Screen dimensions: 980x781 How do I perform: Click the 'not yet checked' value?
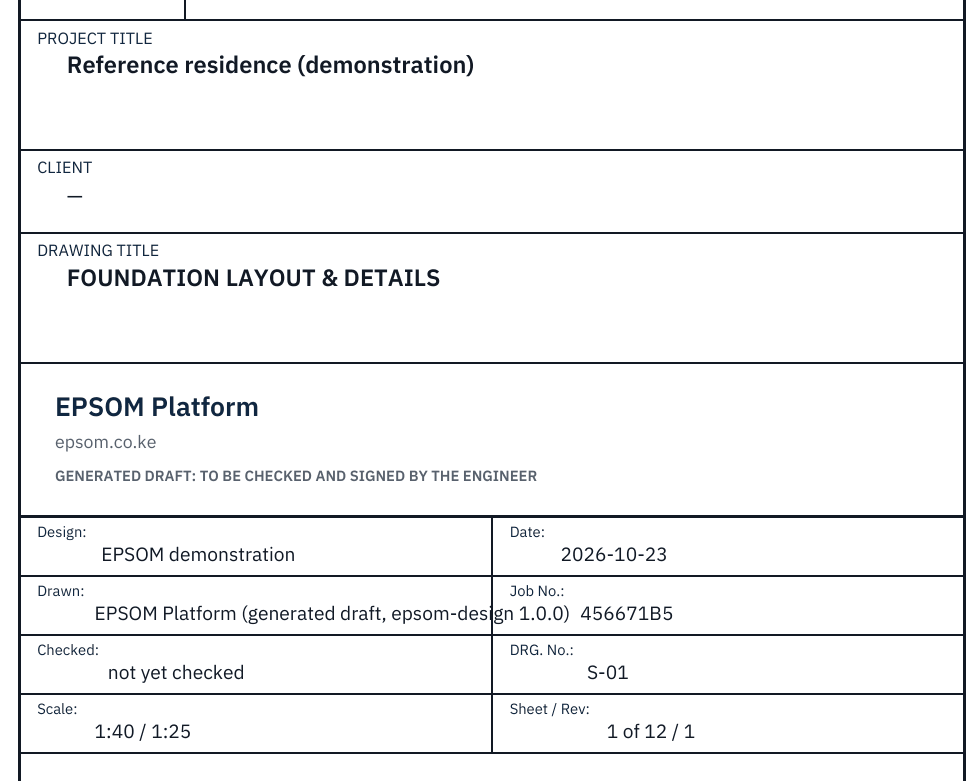(x=176, y=673)
